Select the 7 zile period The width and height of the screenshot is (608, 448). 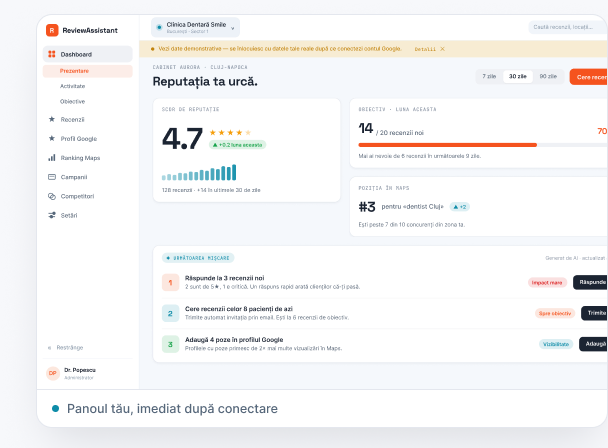[x=489, y=76]
